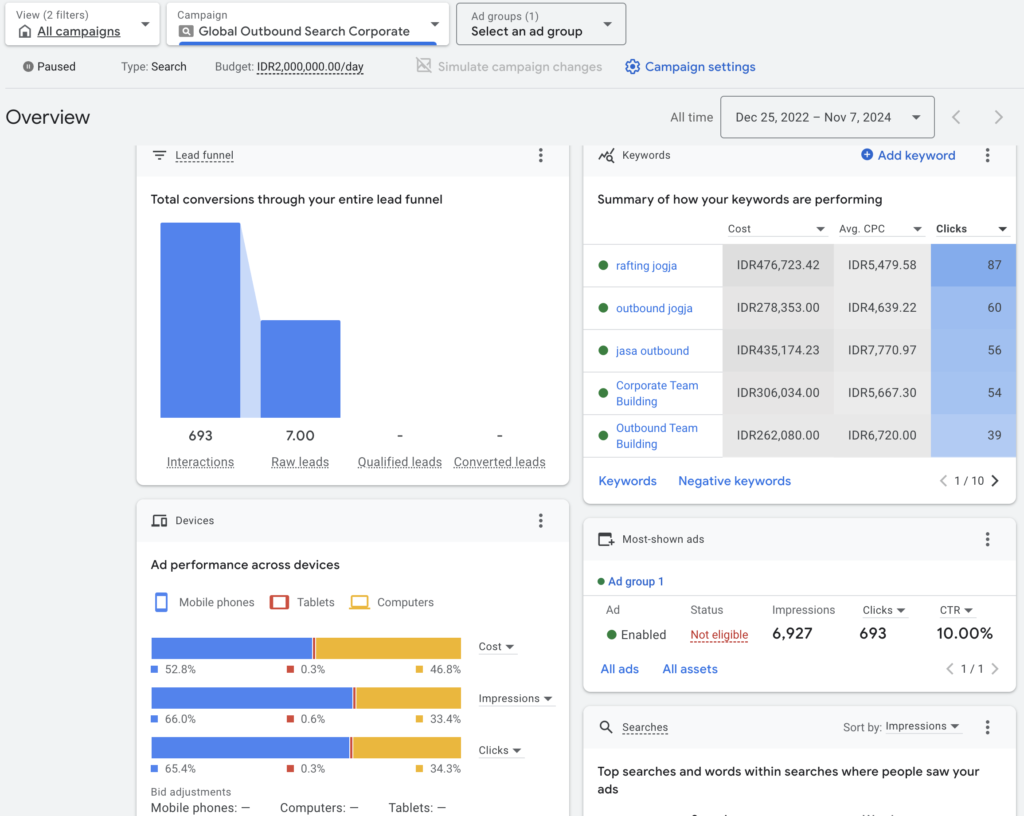Switch to the Negative keywords tab

(734, 481)
